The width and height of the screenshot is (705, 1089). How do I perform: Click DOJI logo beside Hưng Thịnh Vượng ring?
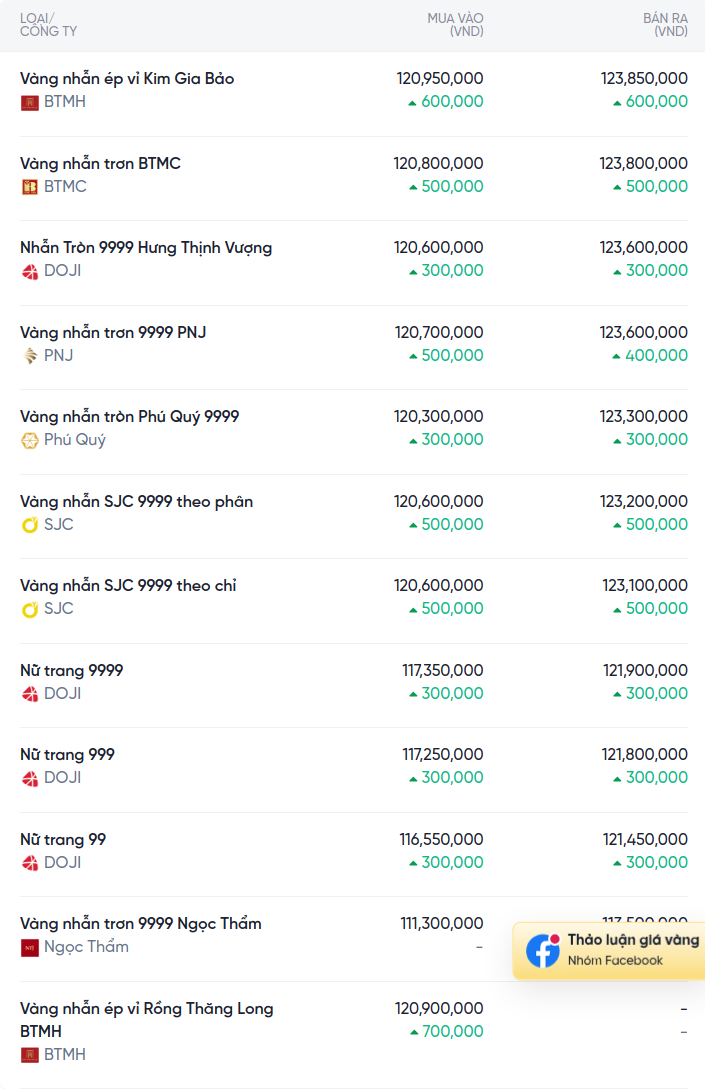(x=30, y=271)
